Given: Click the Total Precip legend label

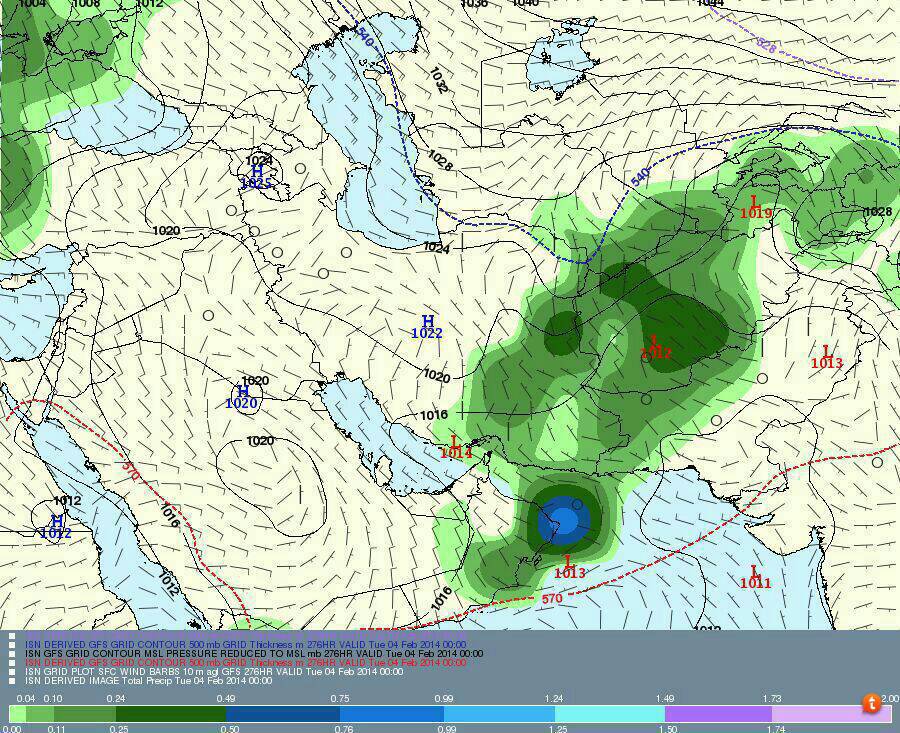Looking at the screenshot, I should point(148,681).
